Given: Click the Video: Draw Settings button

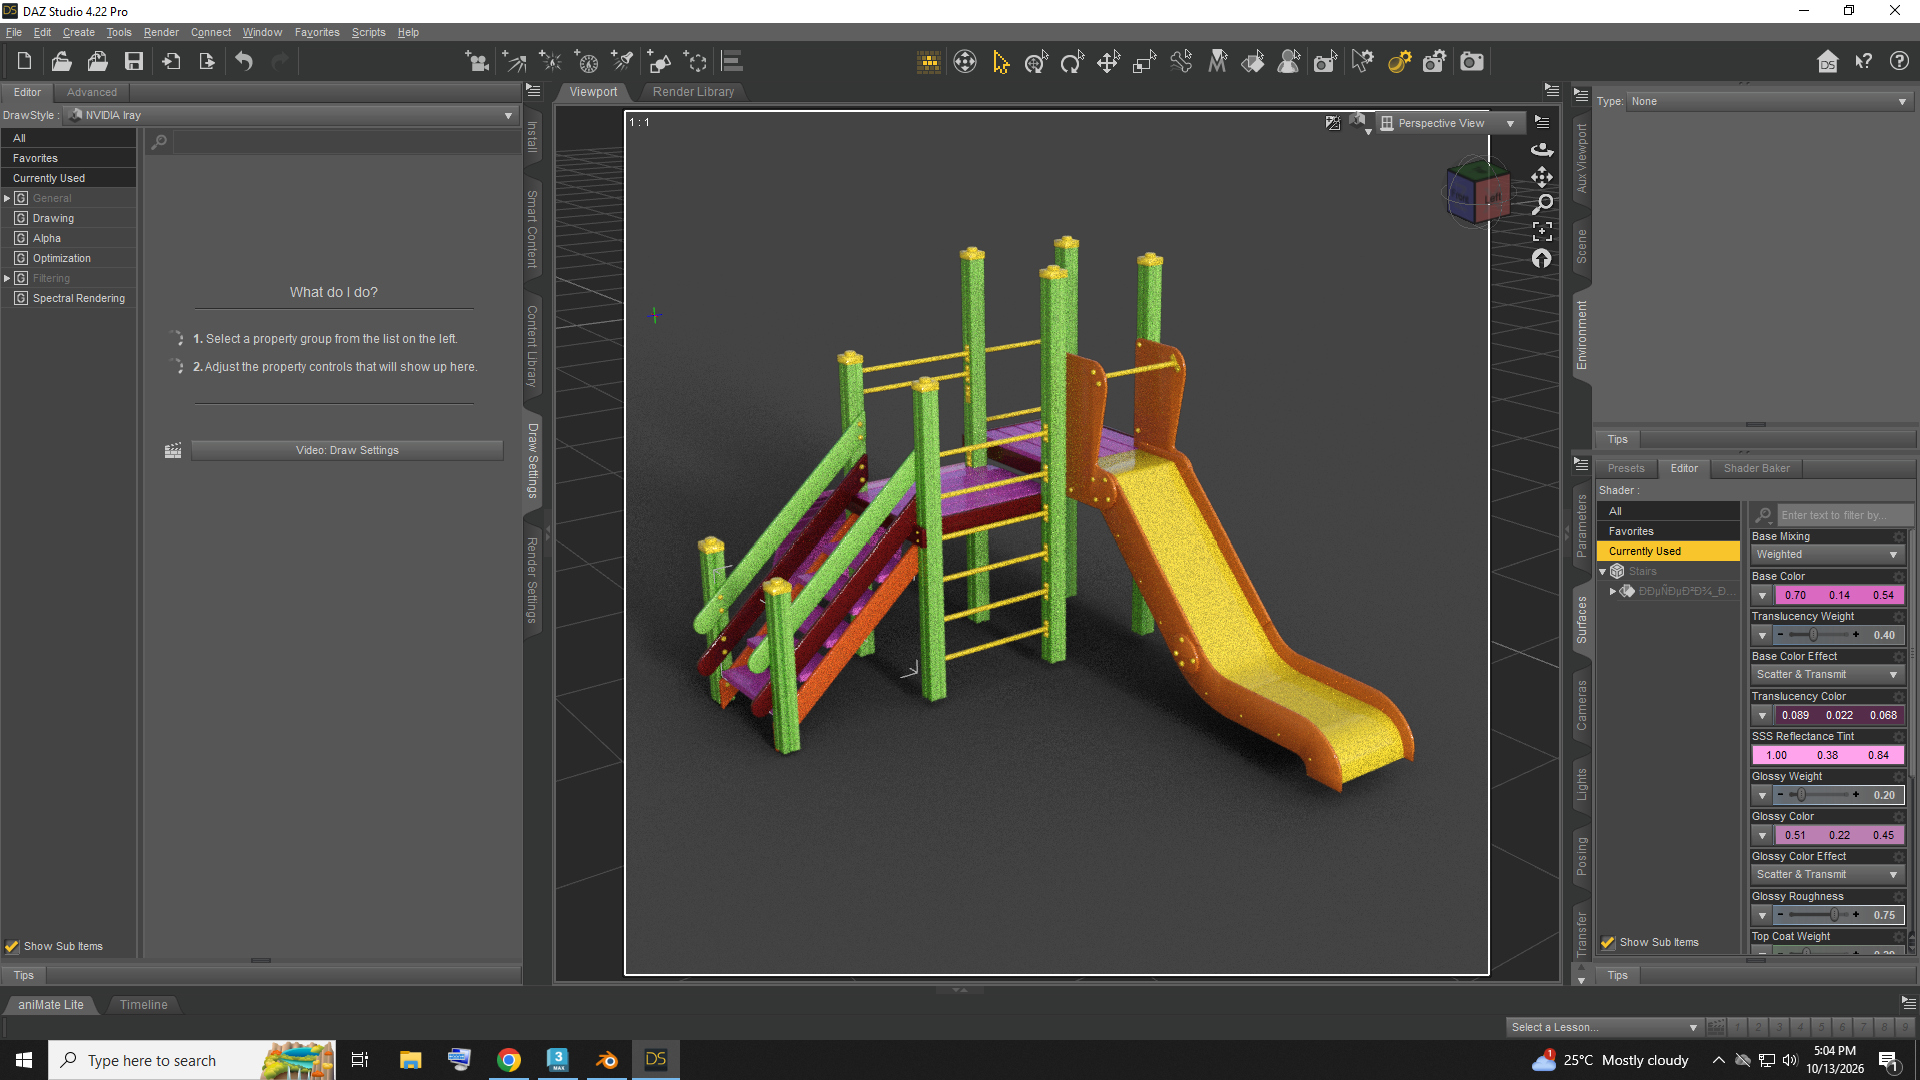Looking at the screenshot, I should pyautogui.click(x=347, y=450).
